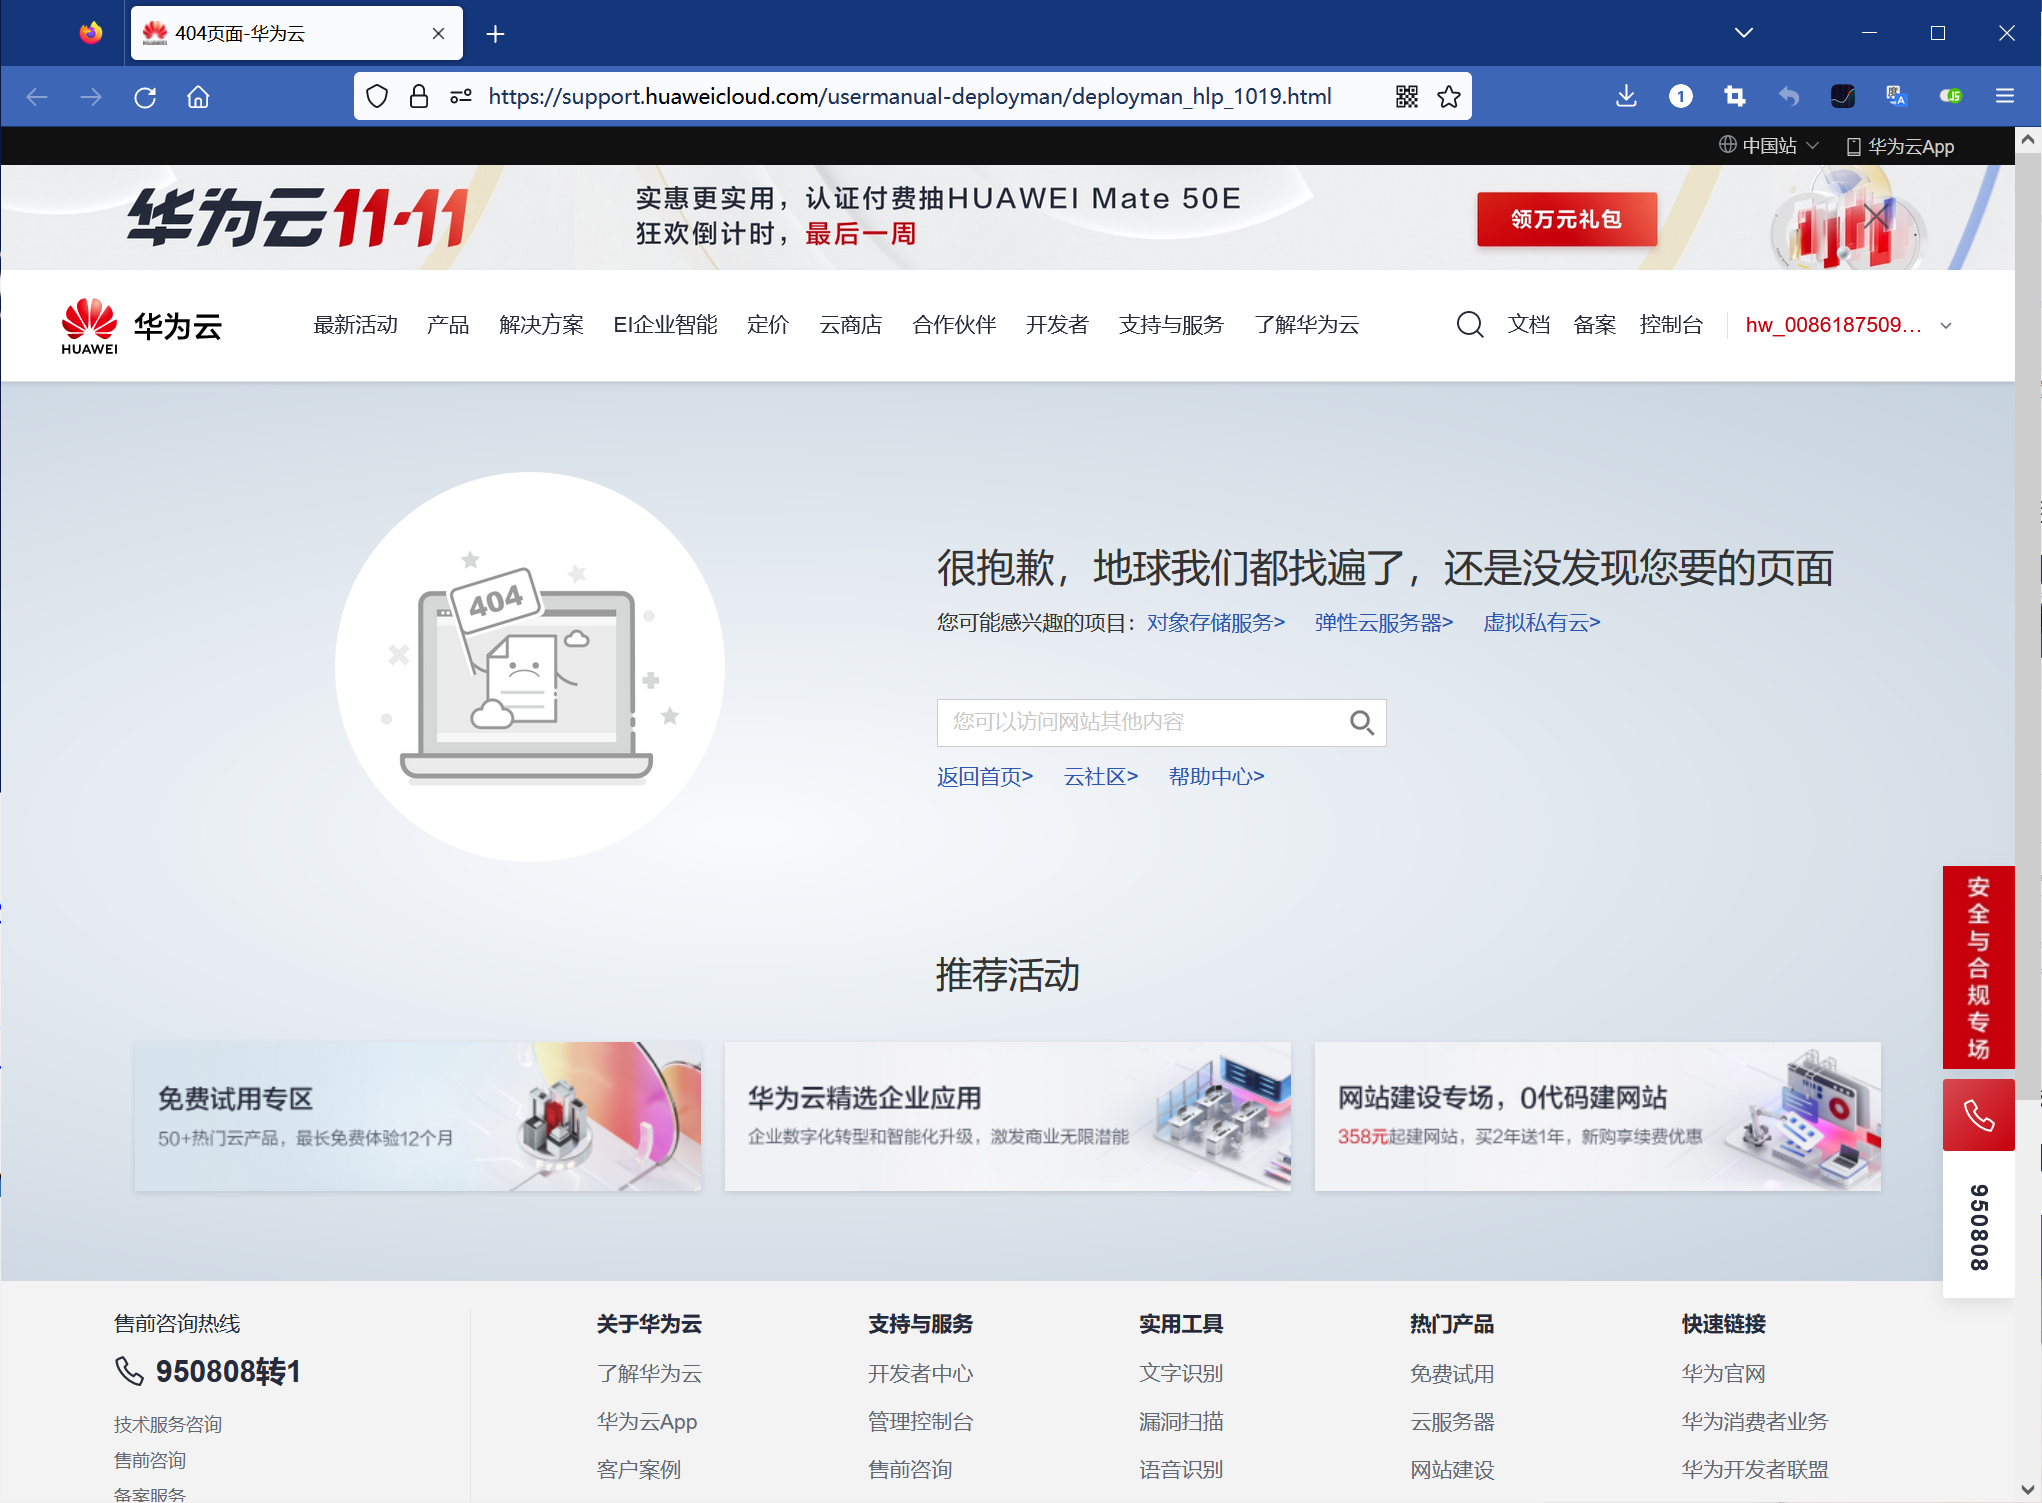Click the dark theme curve extension icon
This screenshot has width=2042, height=1503.
[x=1843, y=96]
